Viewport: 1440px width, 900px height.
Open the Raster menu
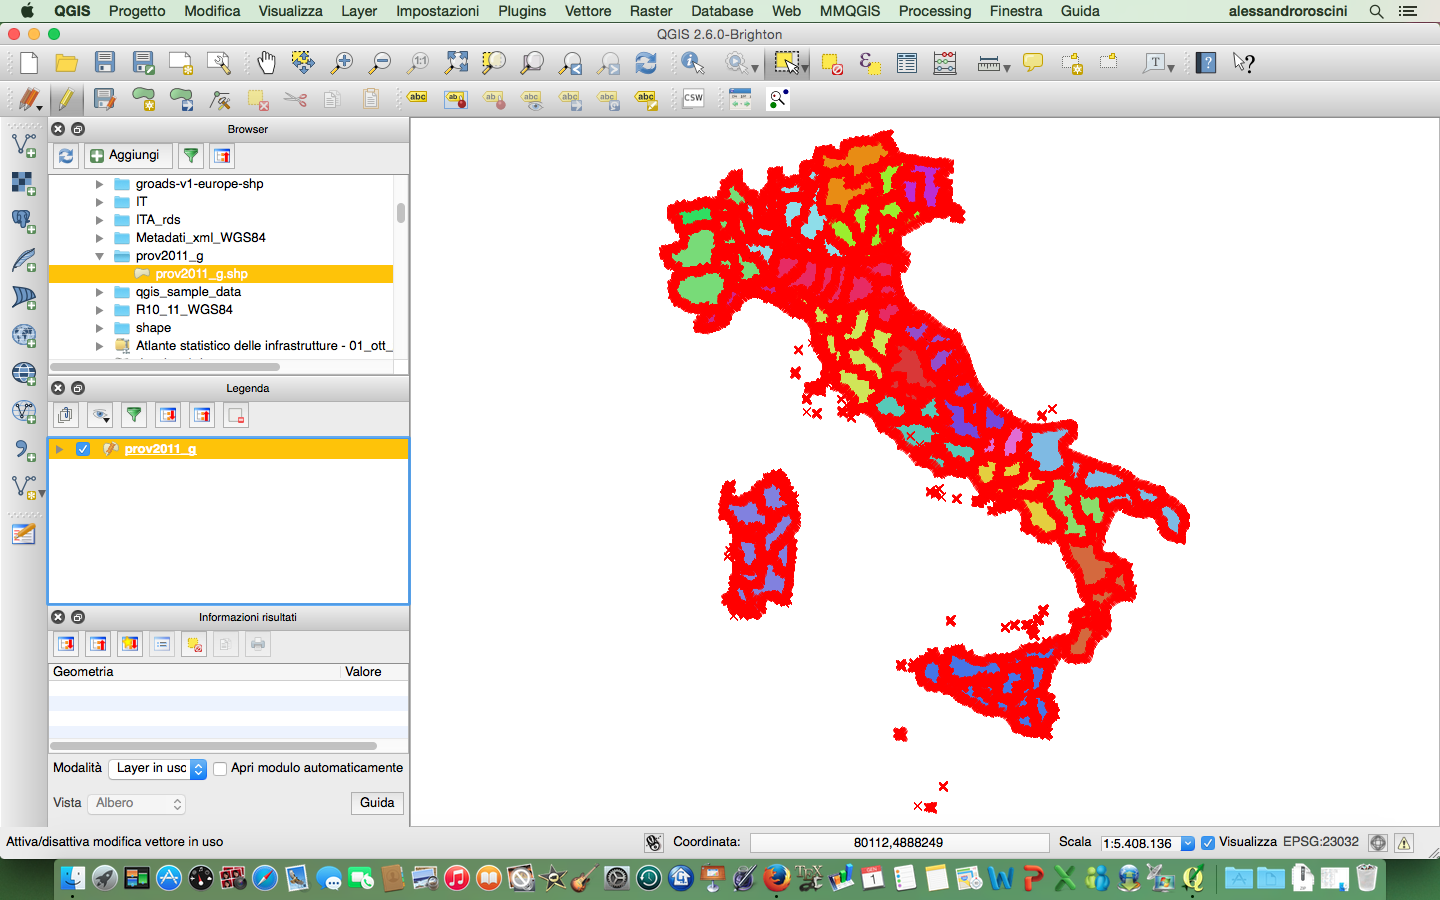tap(651, 11)
